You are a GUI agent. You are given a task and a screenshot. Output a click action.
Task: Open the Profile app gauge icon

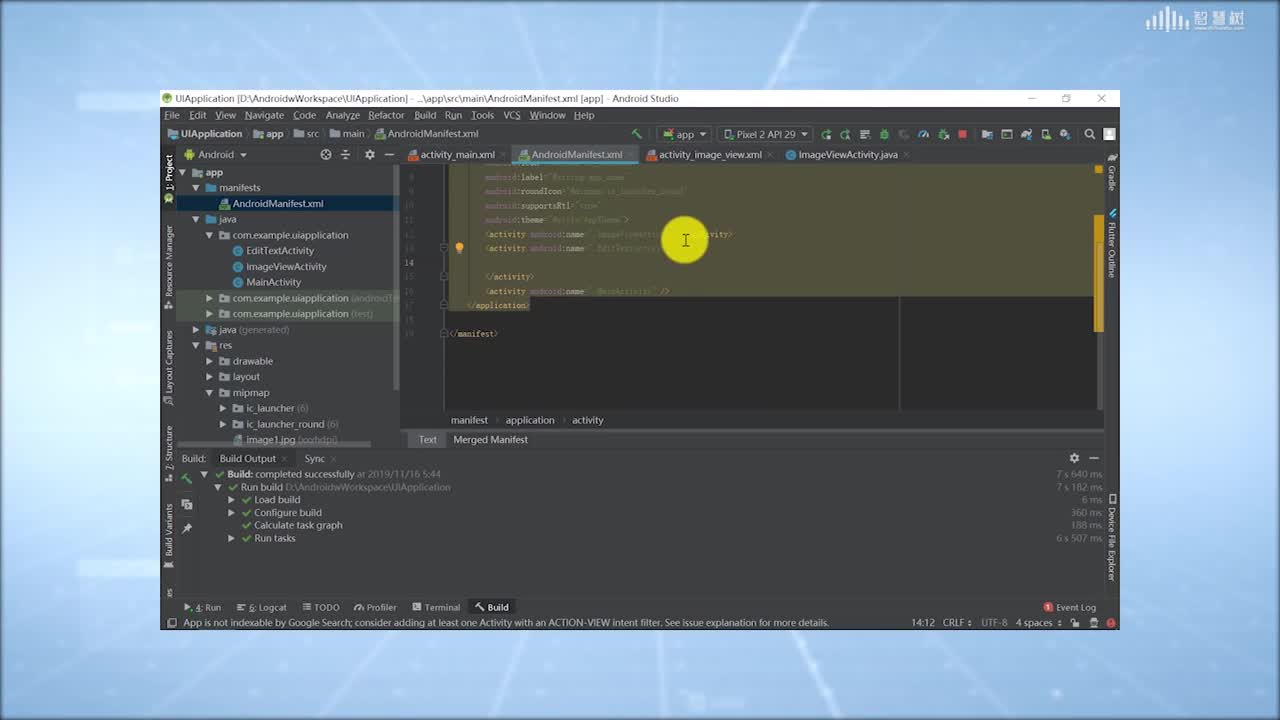(x=923, y=134)
